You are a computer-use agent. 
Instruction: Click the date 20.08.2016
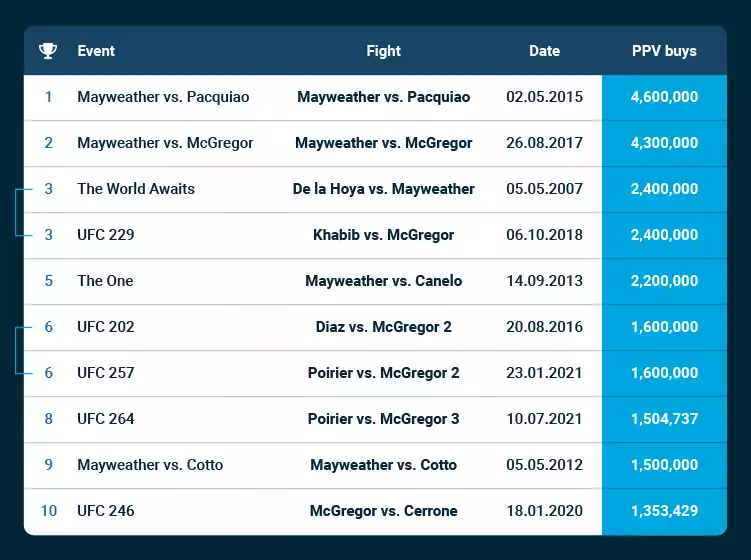[545, 327]
